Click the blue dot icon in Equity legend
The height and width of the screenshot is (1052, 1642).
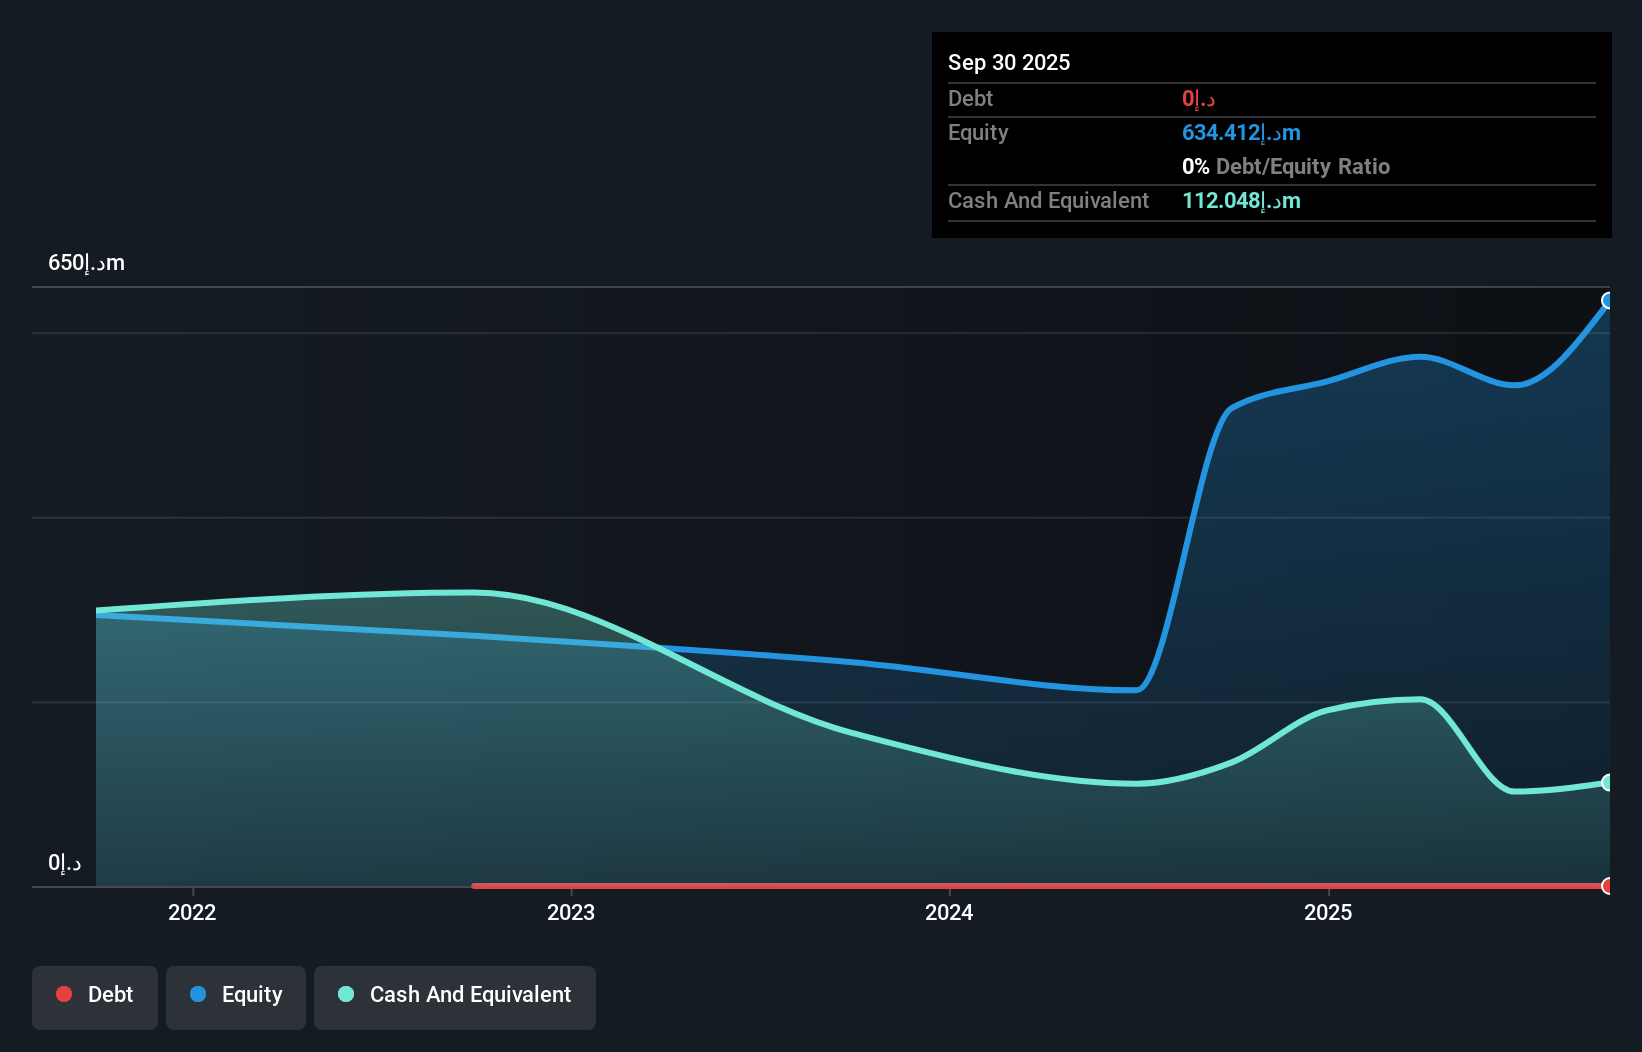(199, 994)
